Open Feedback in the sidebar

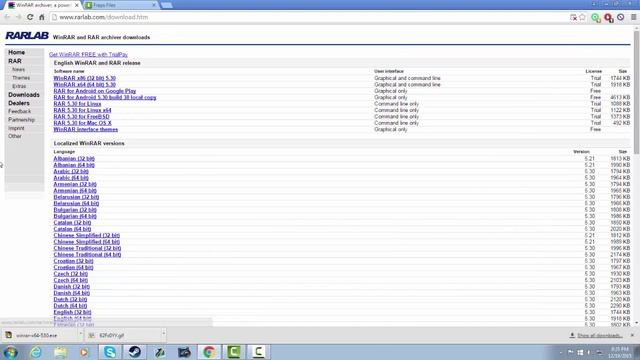[20, 111]
